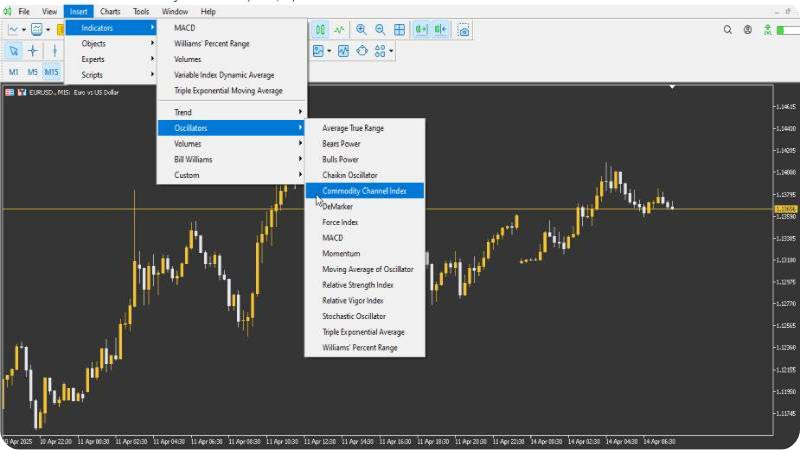Tile chart windows with grid icon
Image resolution: width=800 pixels, height=450 pixels.
coord(399,30)
